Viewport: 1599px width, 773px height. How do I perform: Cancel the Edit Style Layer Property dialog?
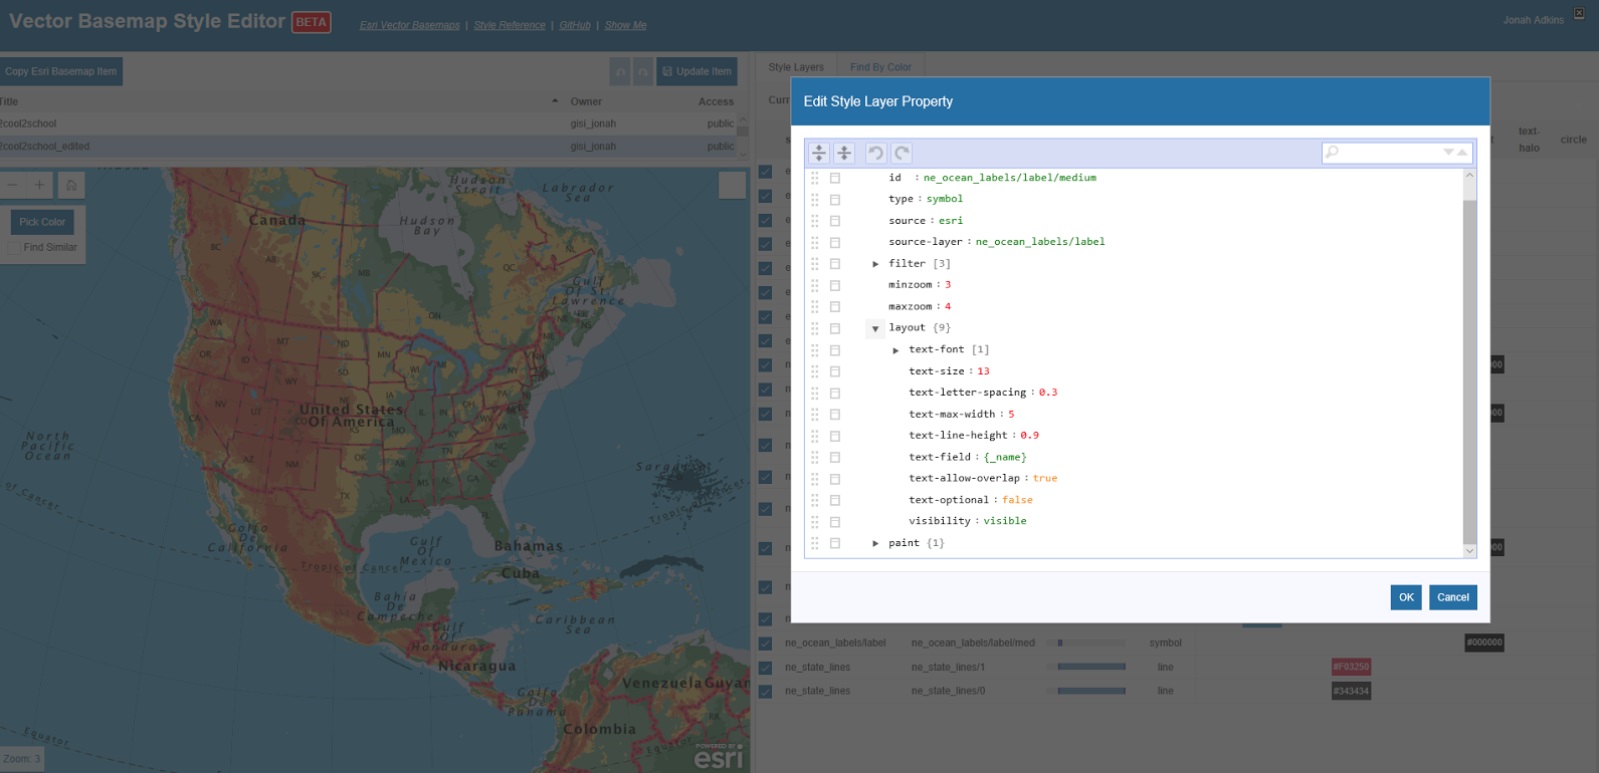click(x=1453, y=597)
